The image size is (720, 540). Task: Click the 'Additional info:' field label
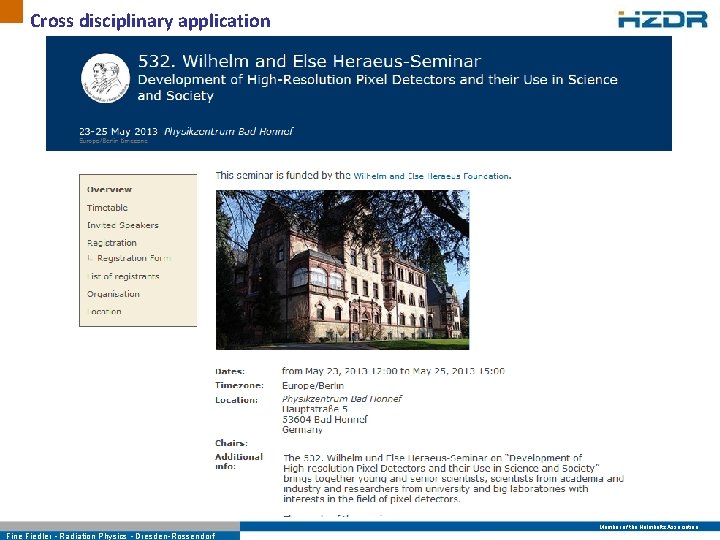click(x=239, y=461)
